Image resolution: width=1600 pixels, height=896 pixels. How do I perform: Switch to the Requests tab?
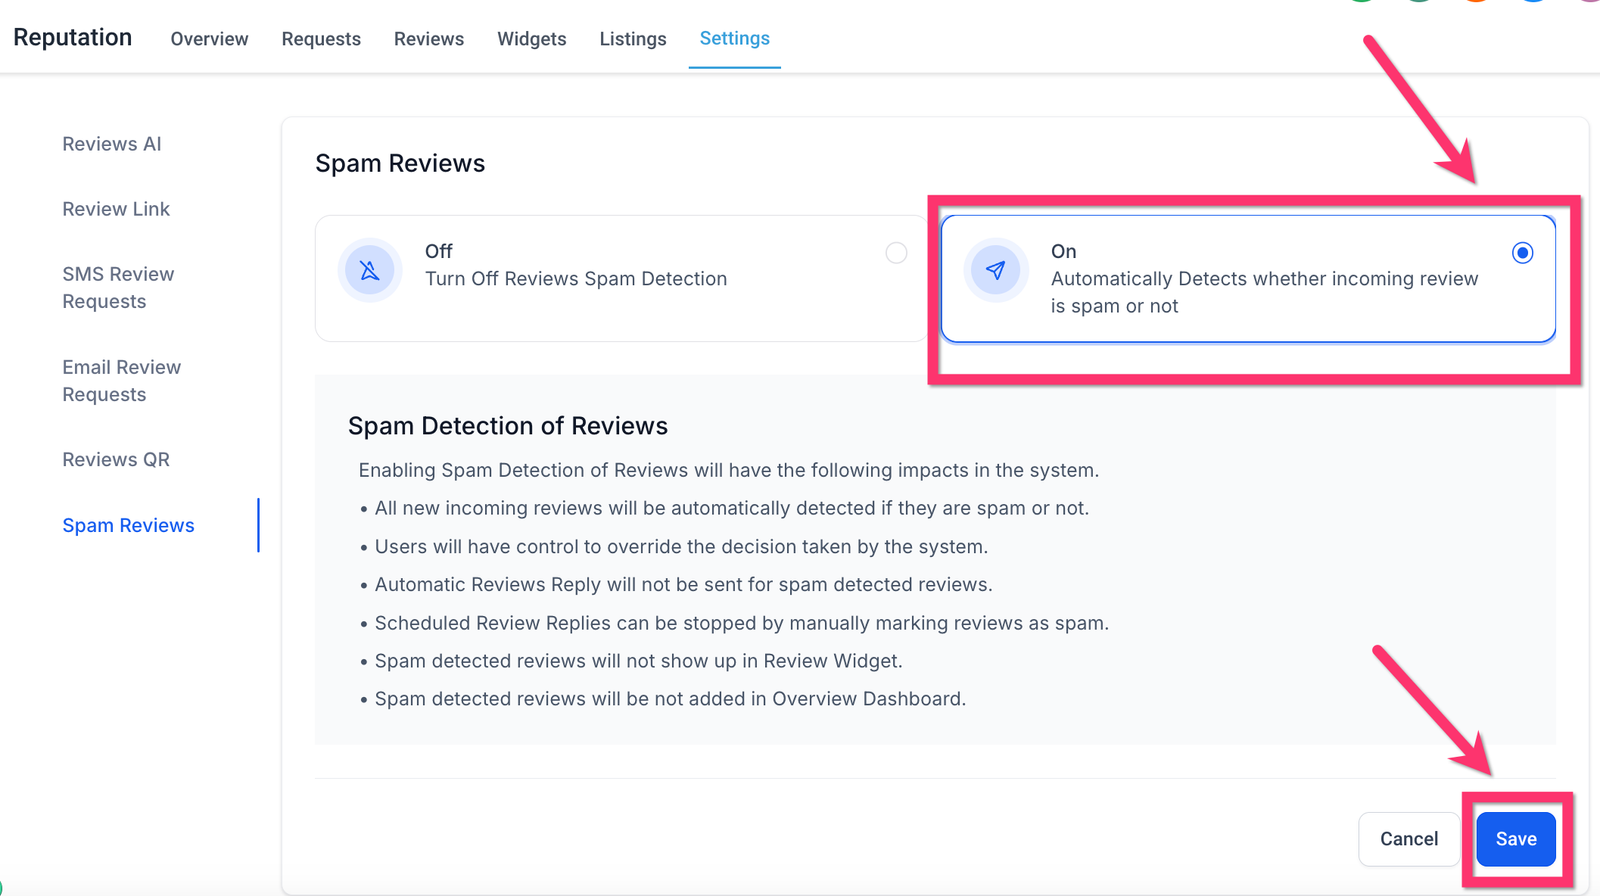321,39
